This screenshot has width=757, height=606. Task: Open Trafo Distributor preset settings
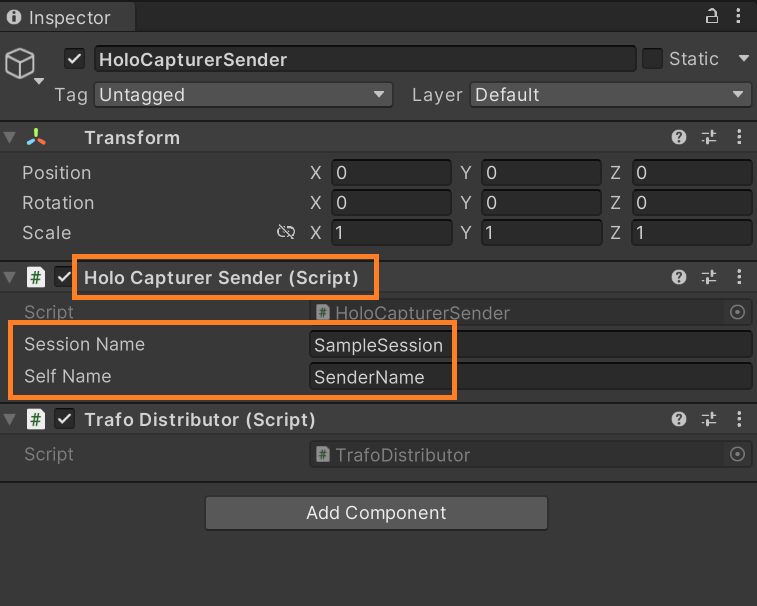[709, 420]
